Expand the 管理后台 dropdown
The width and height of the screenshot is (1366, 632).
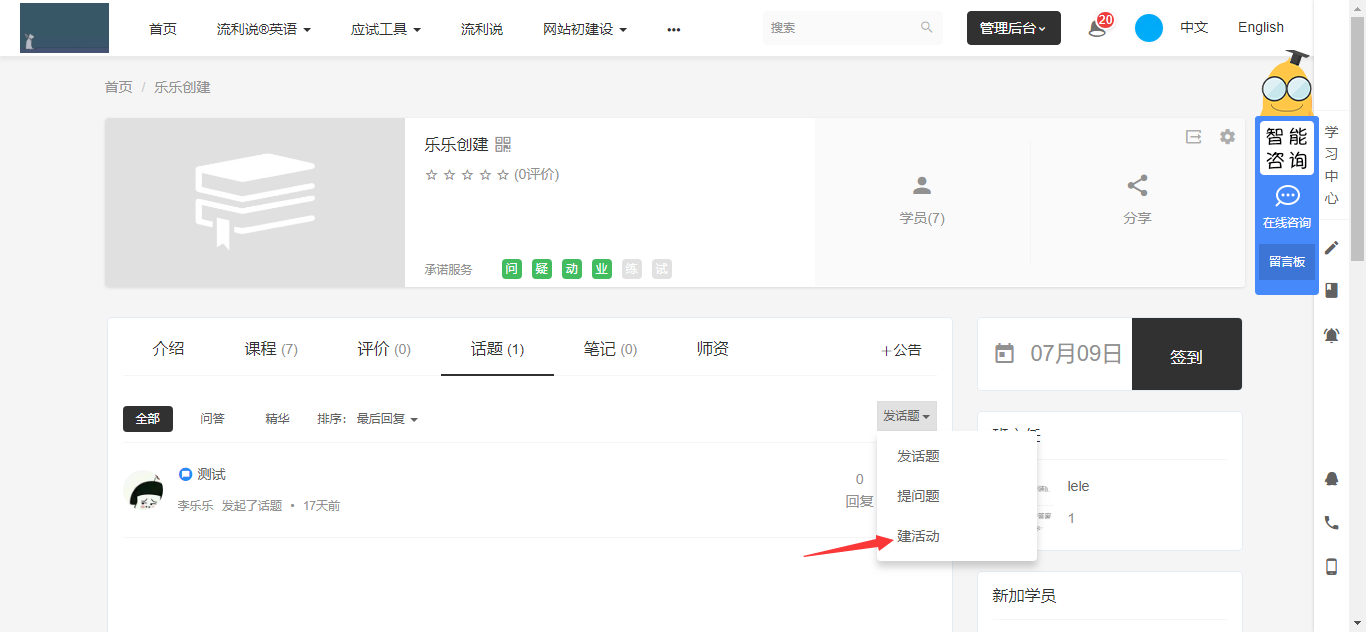tap(1013, 28)
